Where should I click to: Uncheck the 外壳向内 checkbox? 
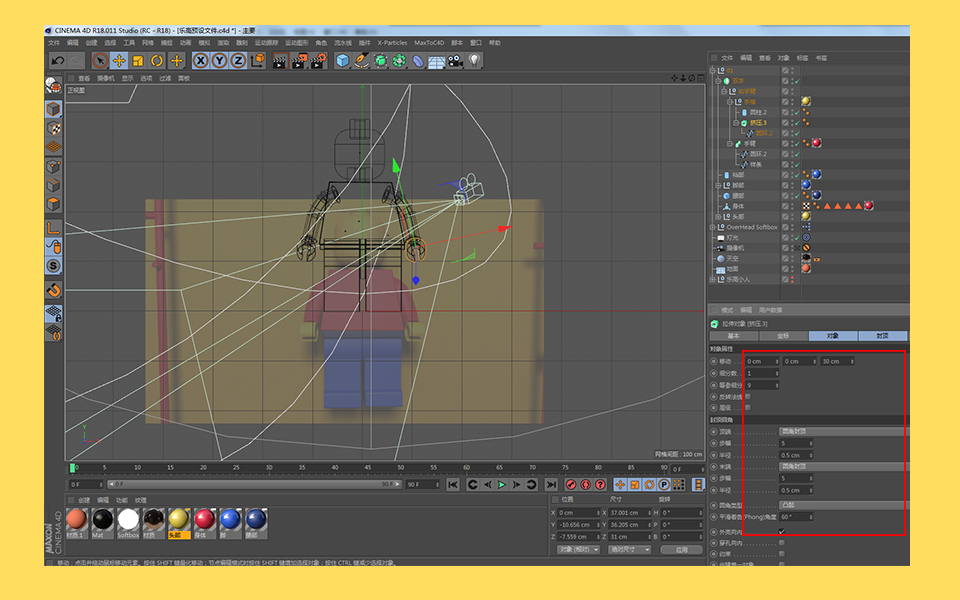782,531
